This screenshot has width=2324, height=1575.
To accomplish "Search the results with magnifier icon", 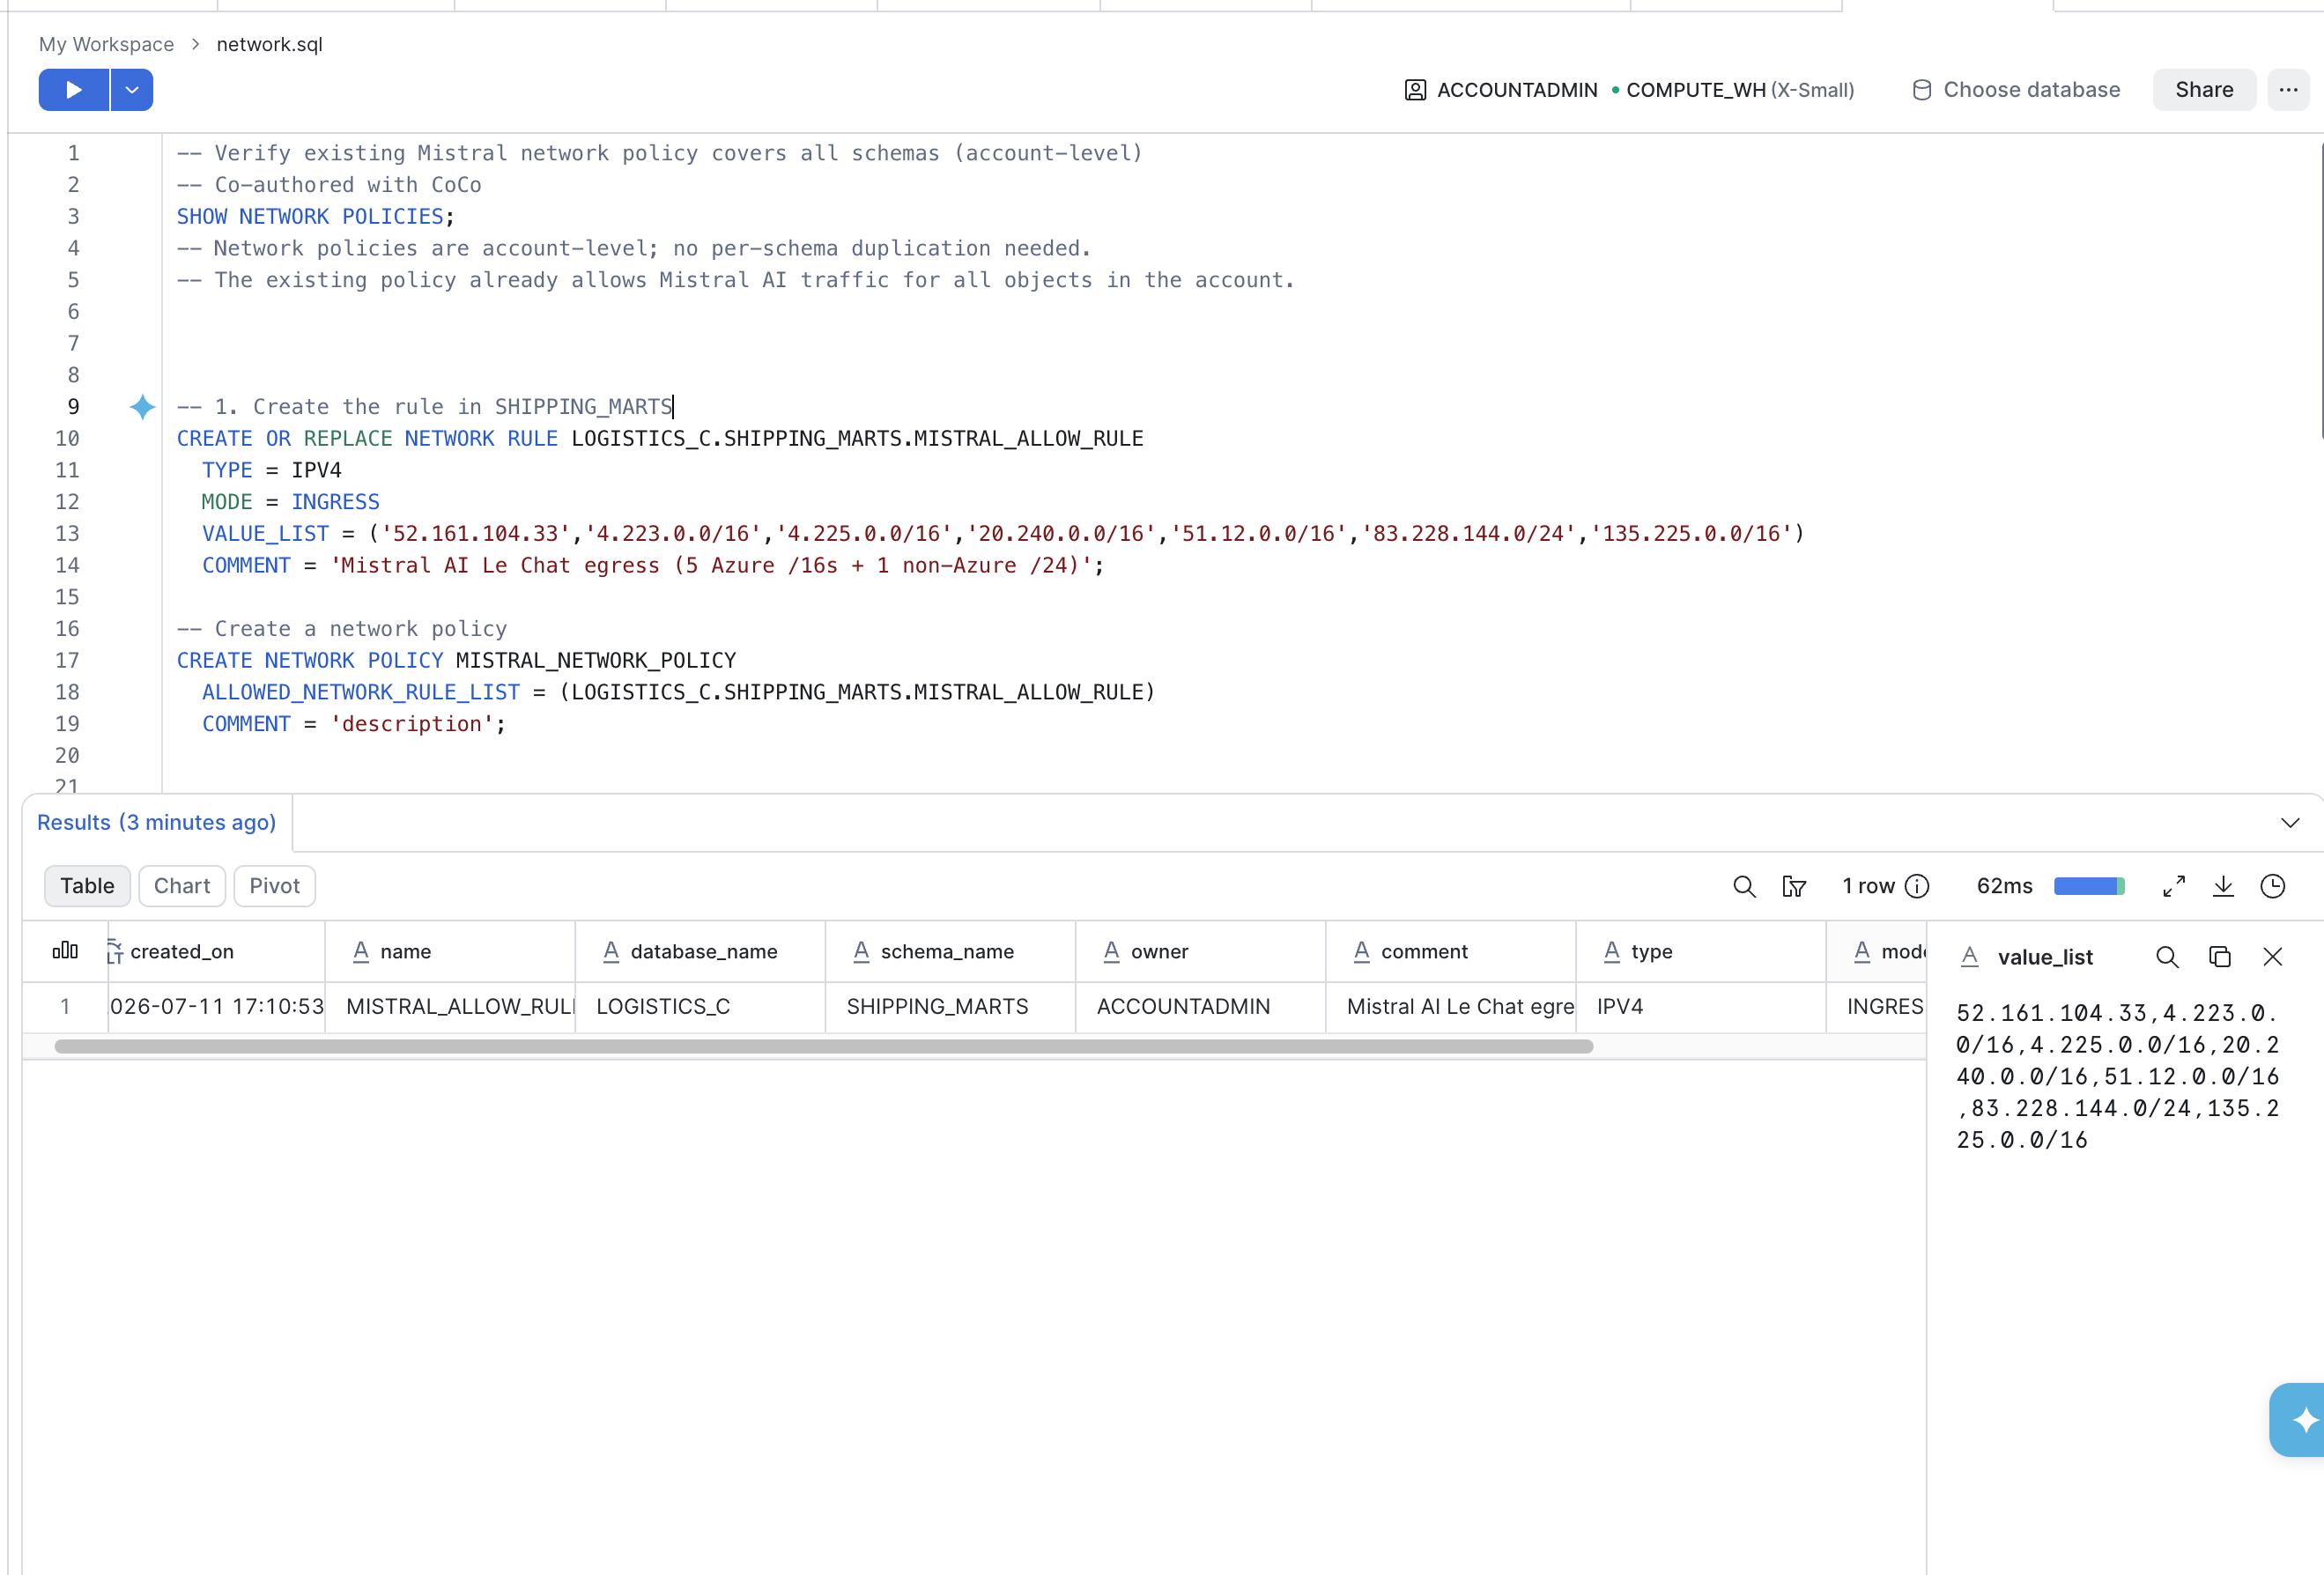I will (1744, 886).
